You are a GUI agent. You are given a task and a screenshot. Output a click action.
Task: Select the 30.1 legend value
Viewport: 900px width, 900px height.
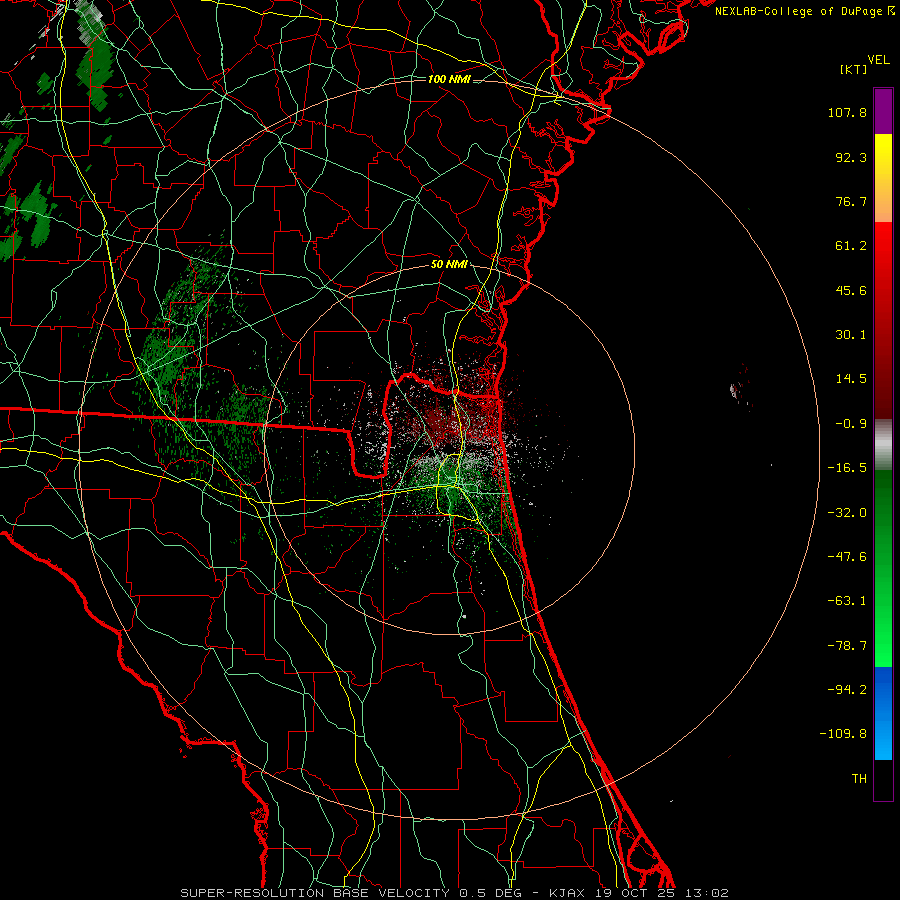(x=851, y=335)
